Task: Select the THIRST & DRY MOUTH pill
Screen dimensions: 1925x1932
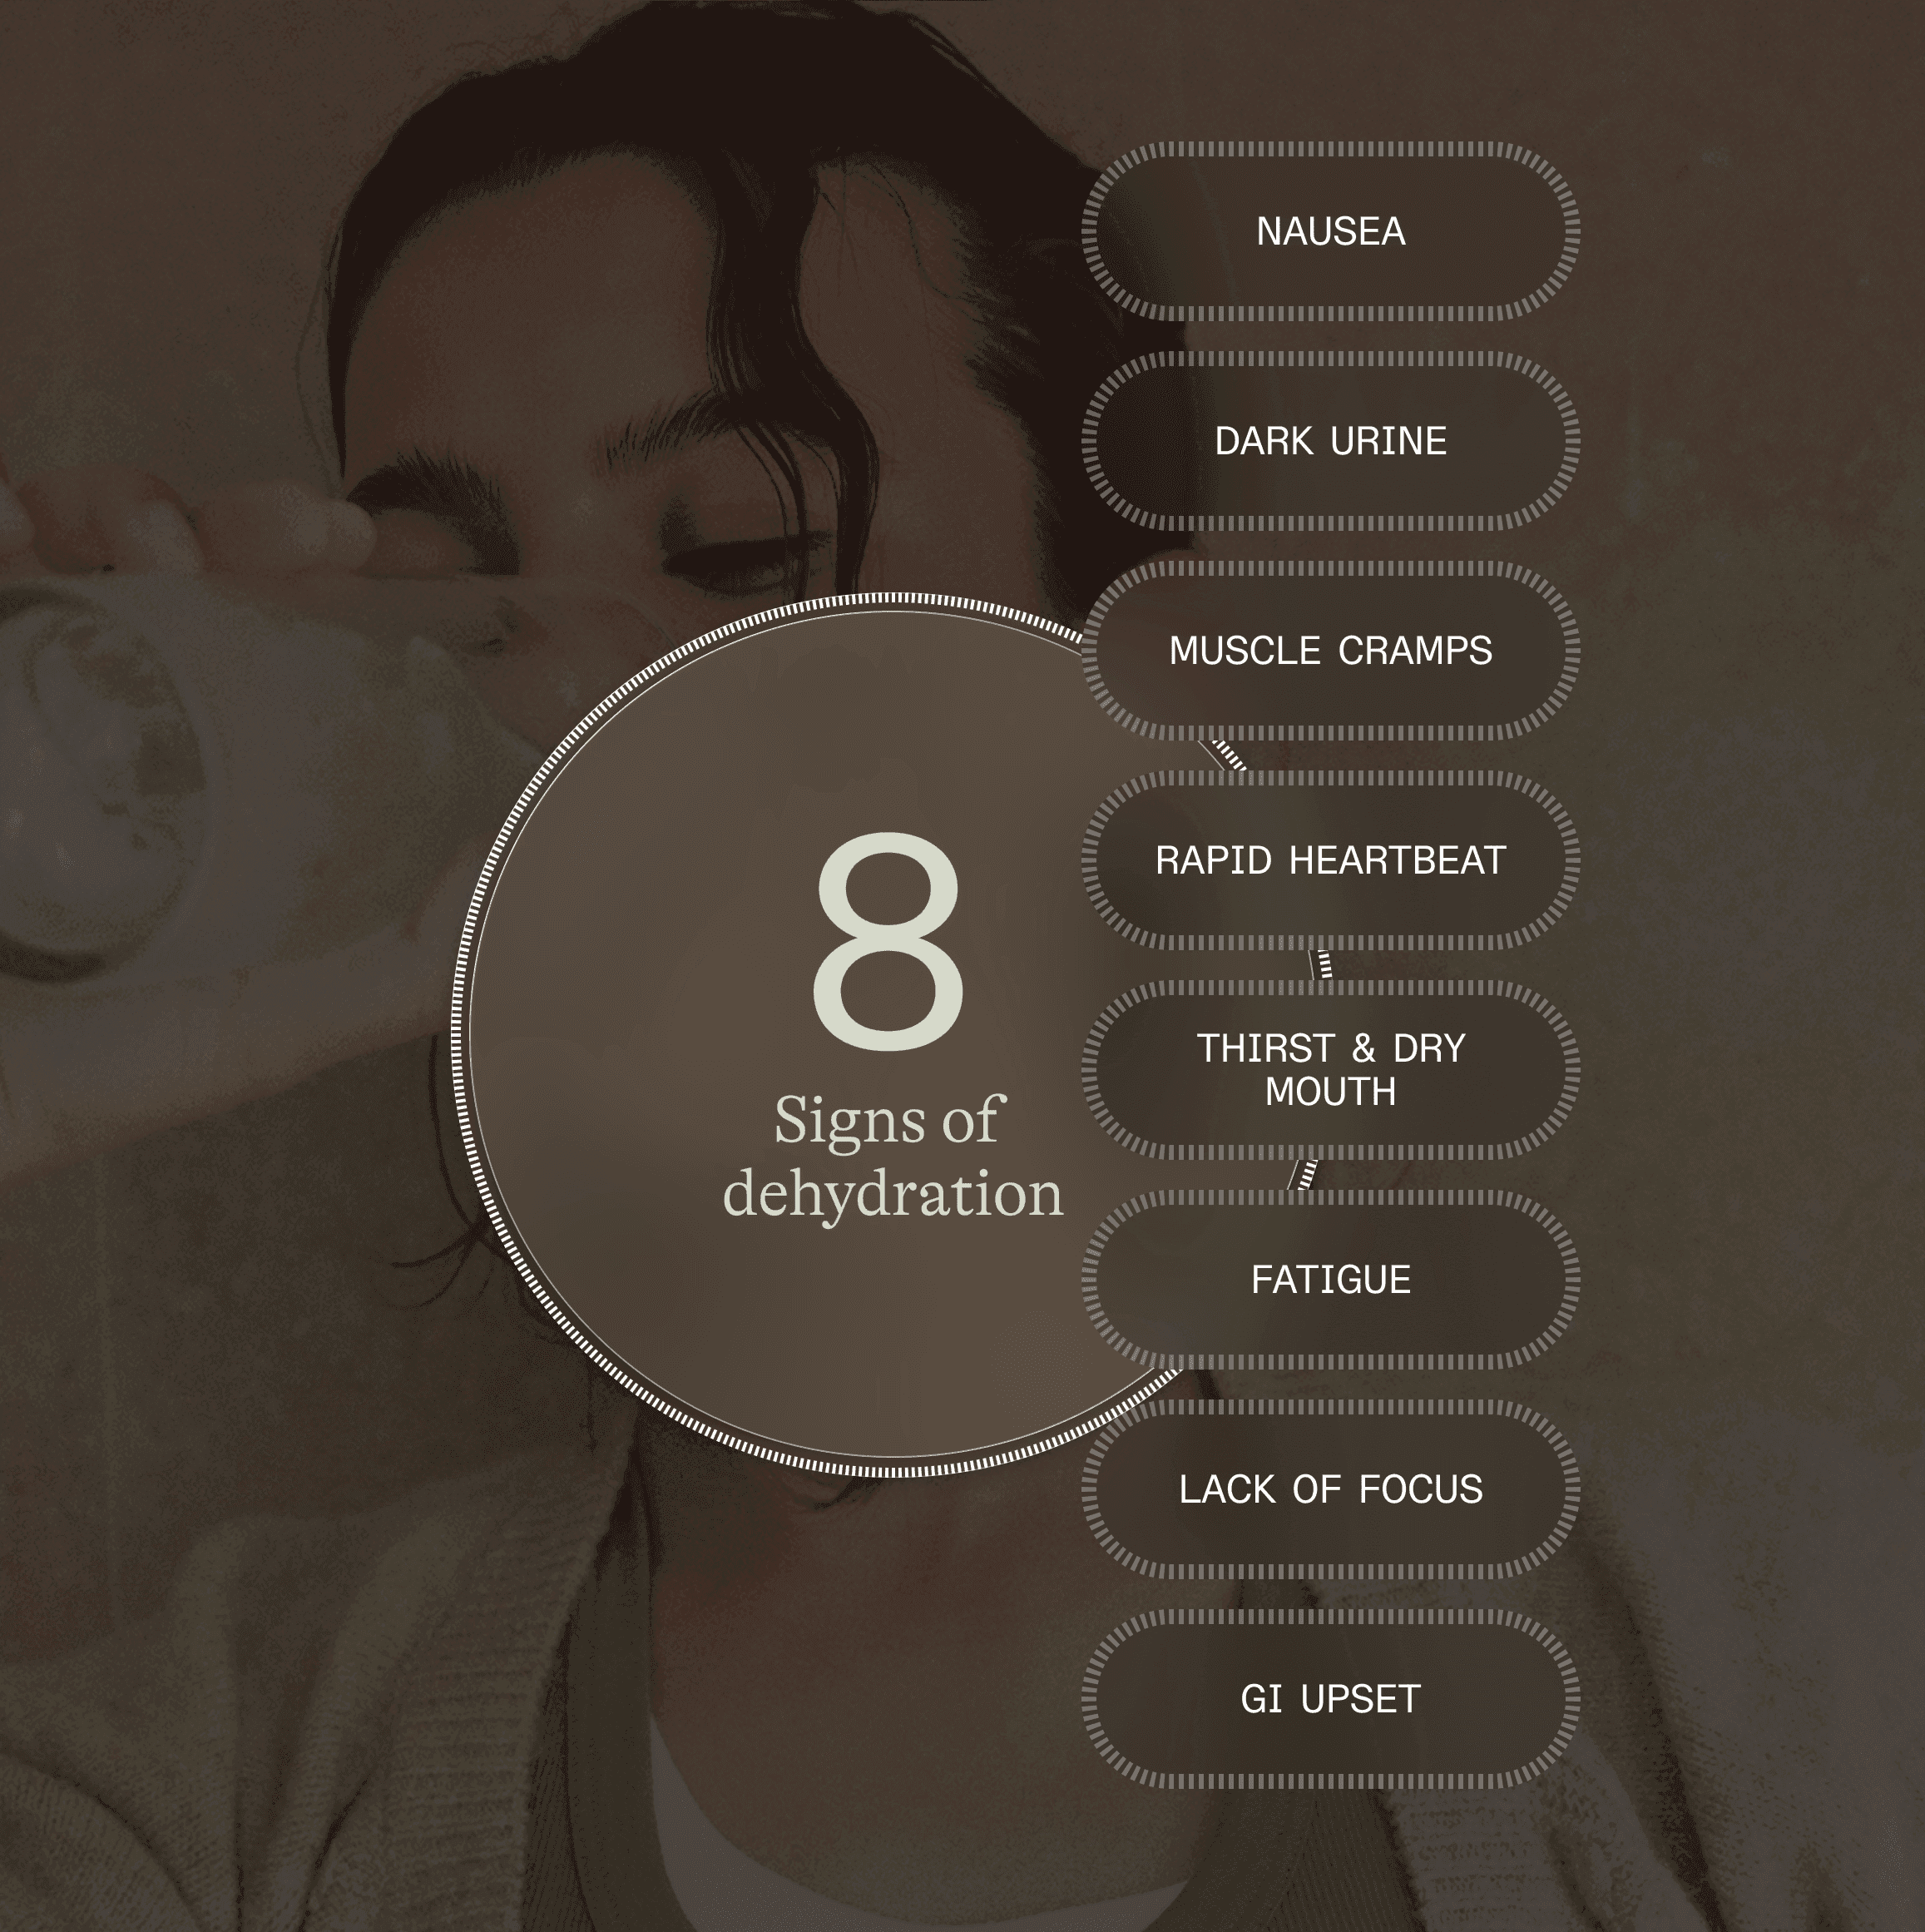Action: (x=1330, y=1070)
